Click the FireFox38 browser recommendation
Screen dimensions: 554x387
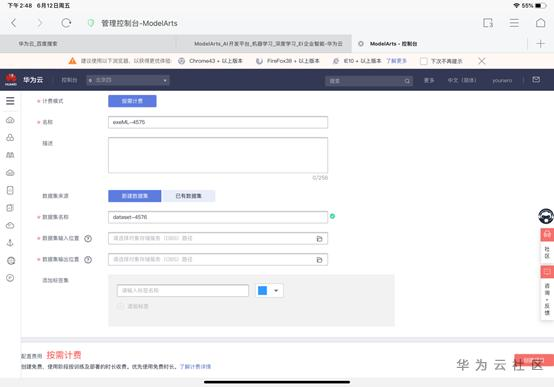(x=288, y=61)
